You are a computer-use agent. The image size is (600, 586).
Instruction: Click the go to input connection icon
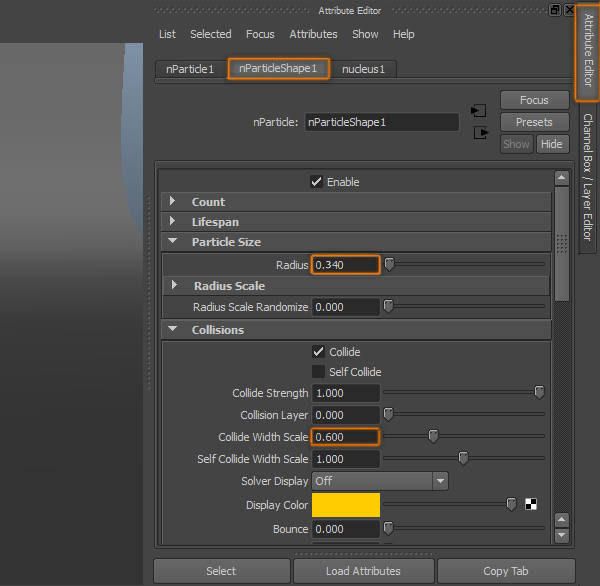point(478,110)
